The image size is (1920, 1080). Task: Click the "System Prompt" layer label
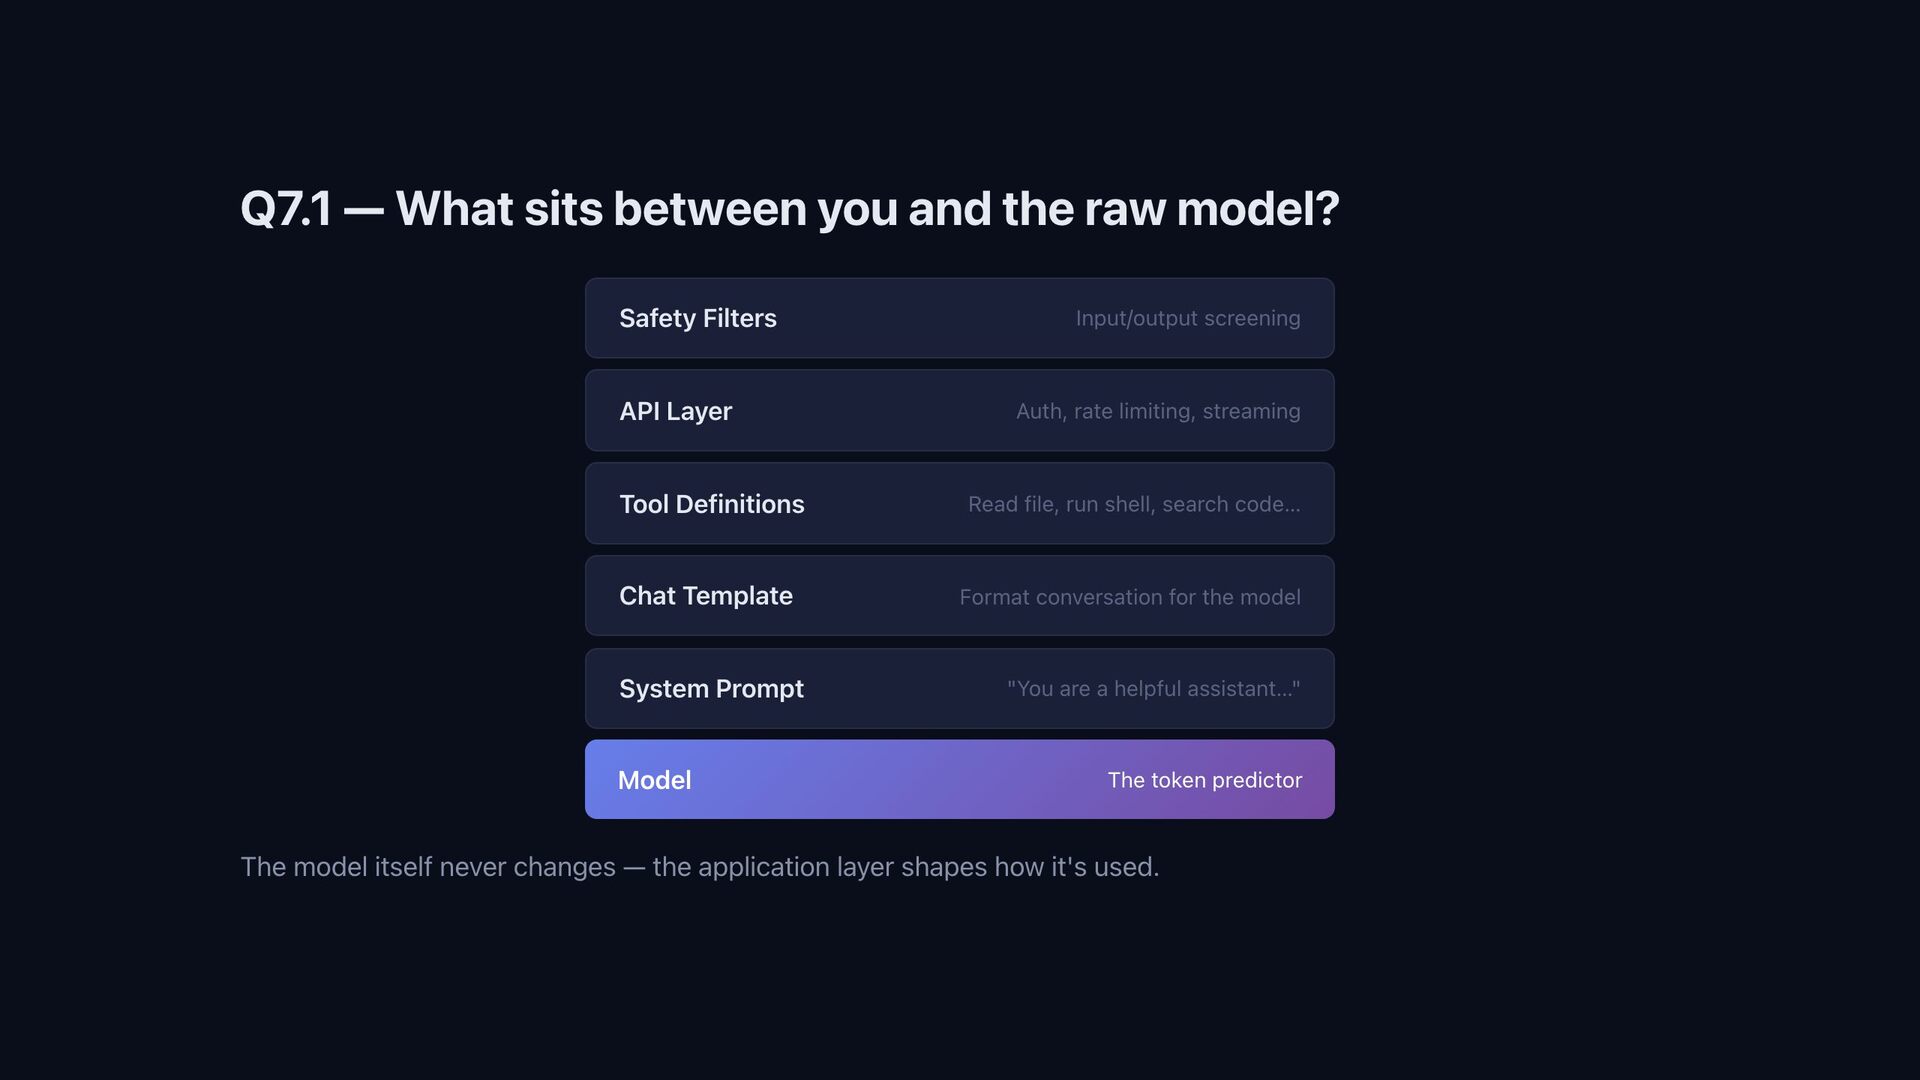click(711, 689)
